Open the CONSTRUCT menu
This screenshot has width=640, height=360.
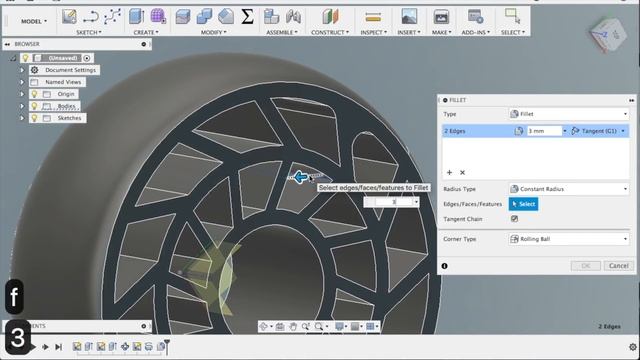tap(330, 32)
